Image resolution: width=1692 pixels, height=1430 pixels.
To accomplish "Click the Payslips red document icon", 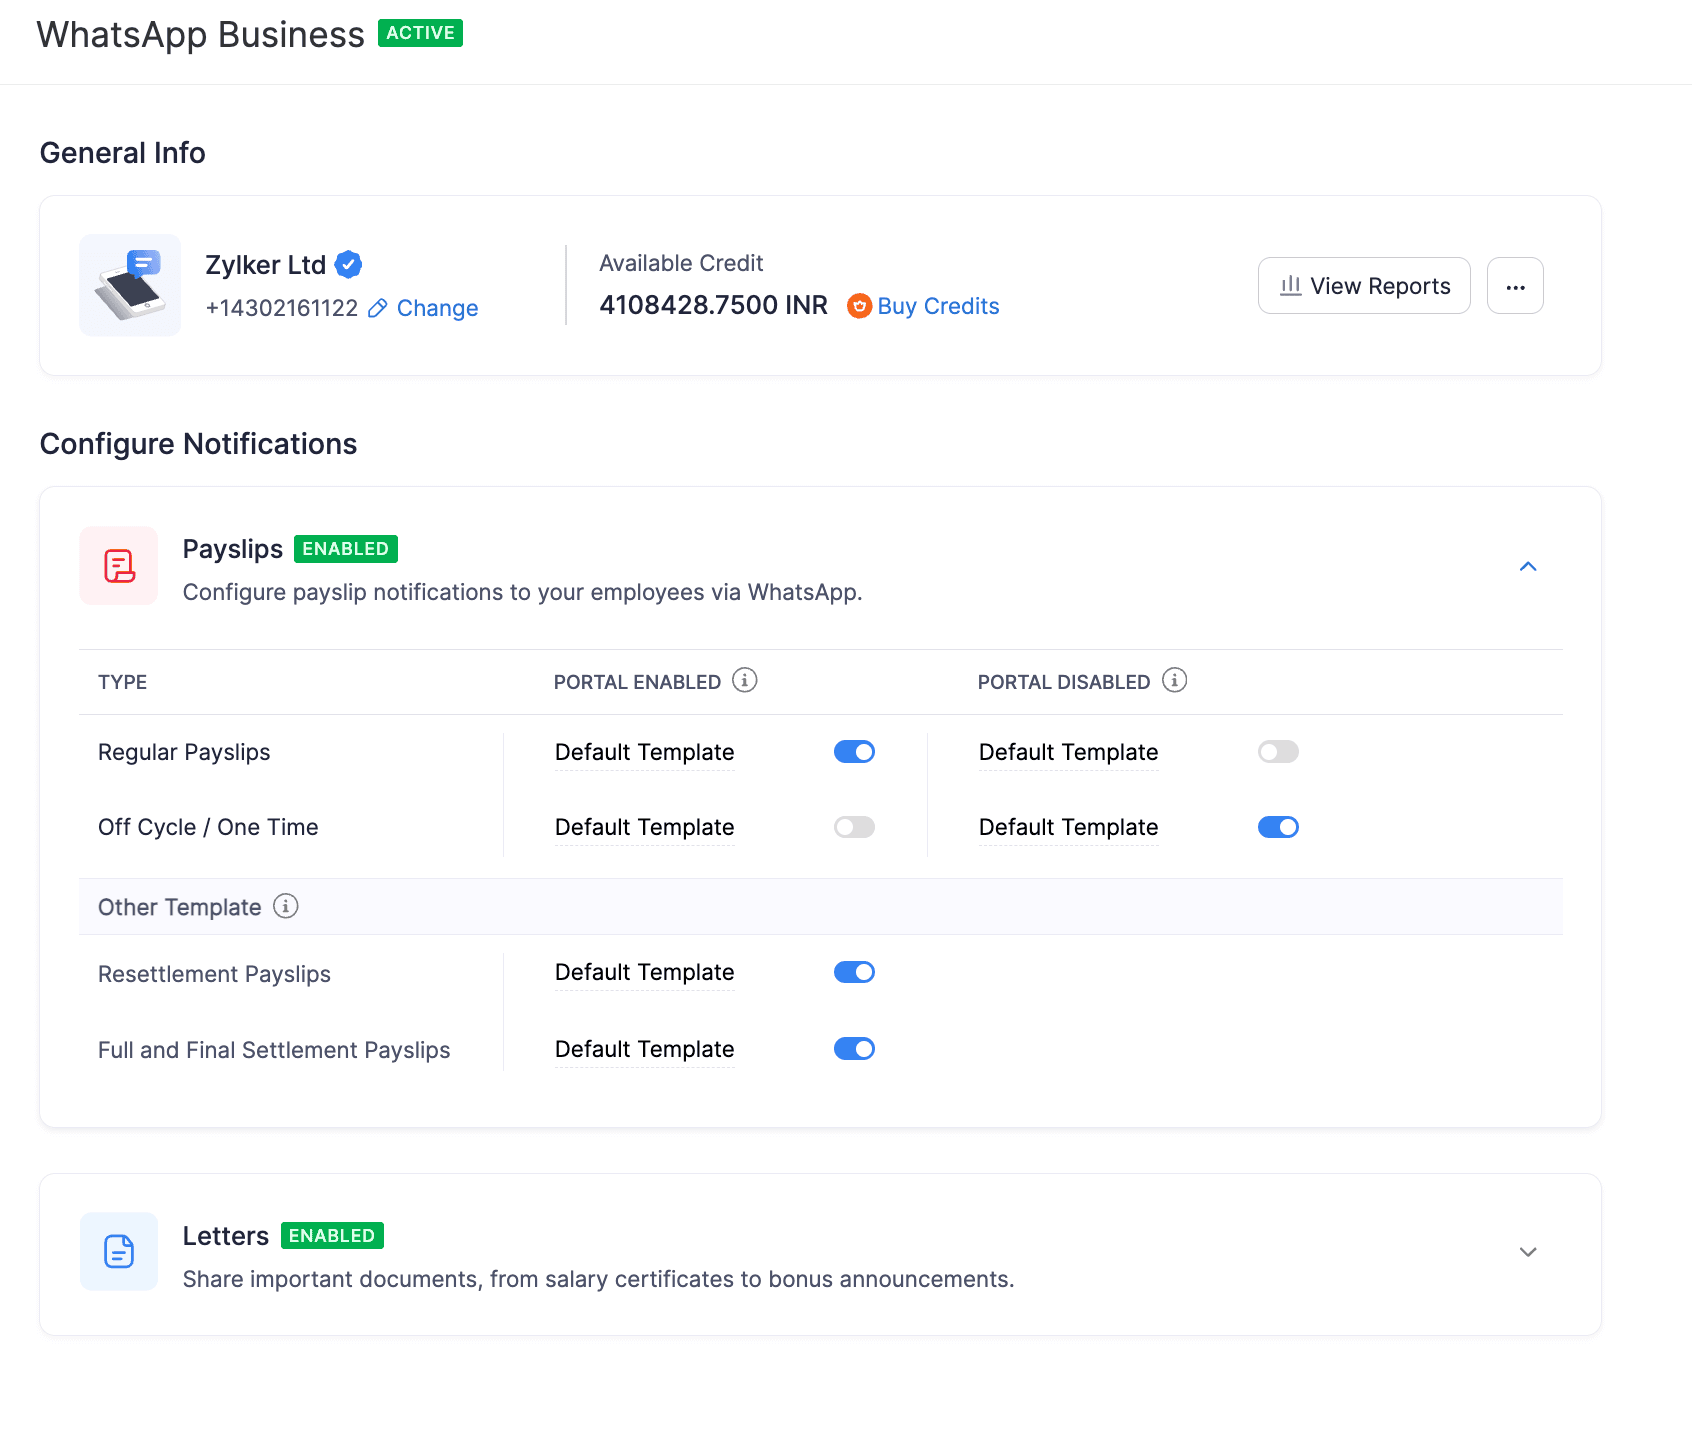I will pos(118,565).
